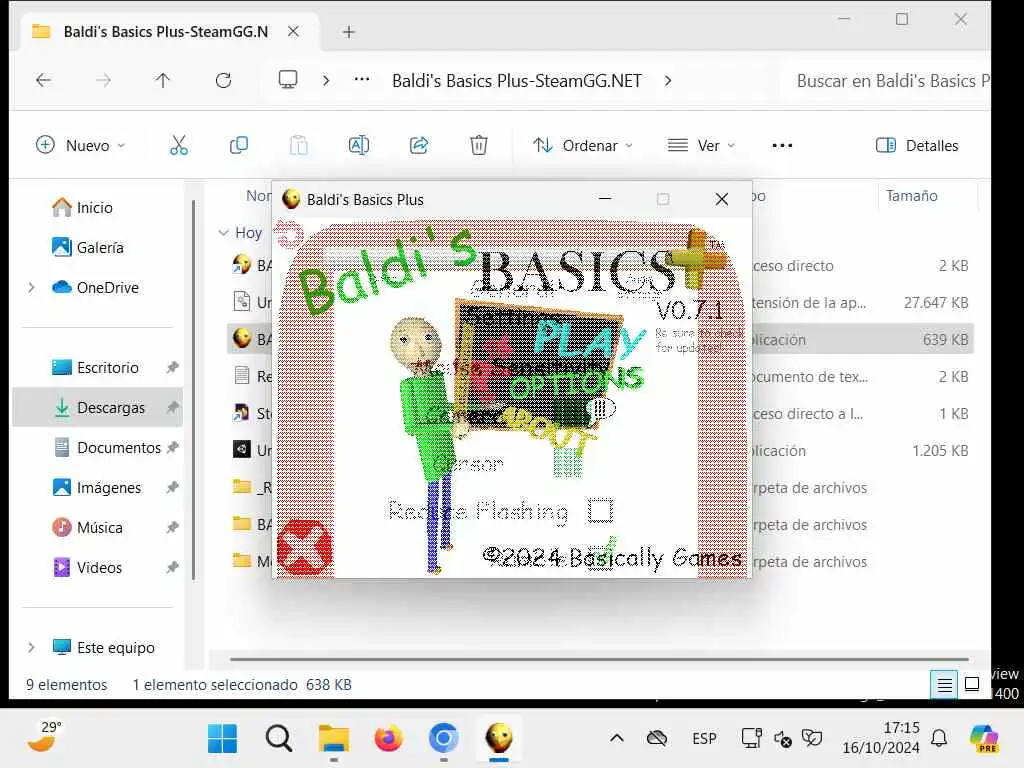This screenshot has width=1024, height=768.
Task: Show hidden breadcrumb path via ellipsis
Action: (x=362, y=80)
